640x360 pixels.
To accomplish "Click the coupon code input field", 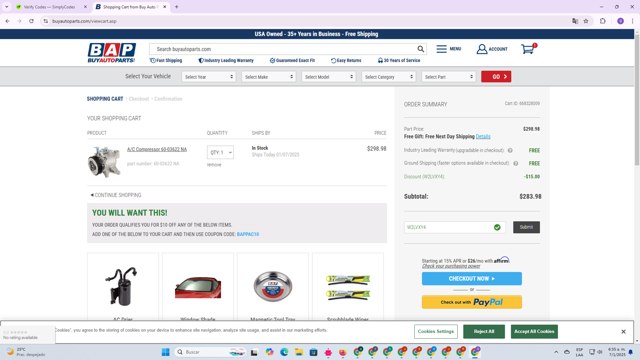I will pyautogui.click(x=454, y=227).
